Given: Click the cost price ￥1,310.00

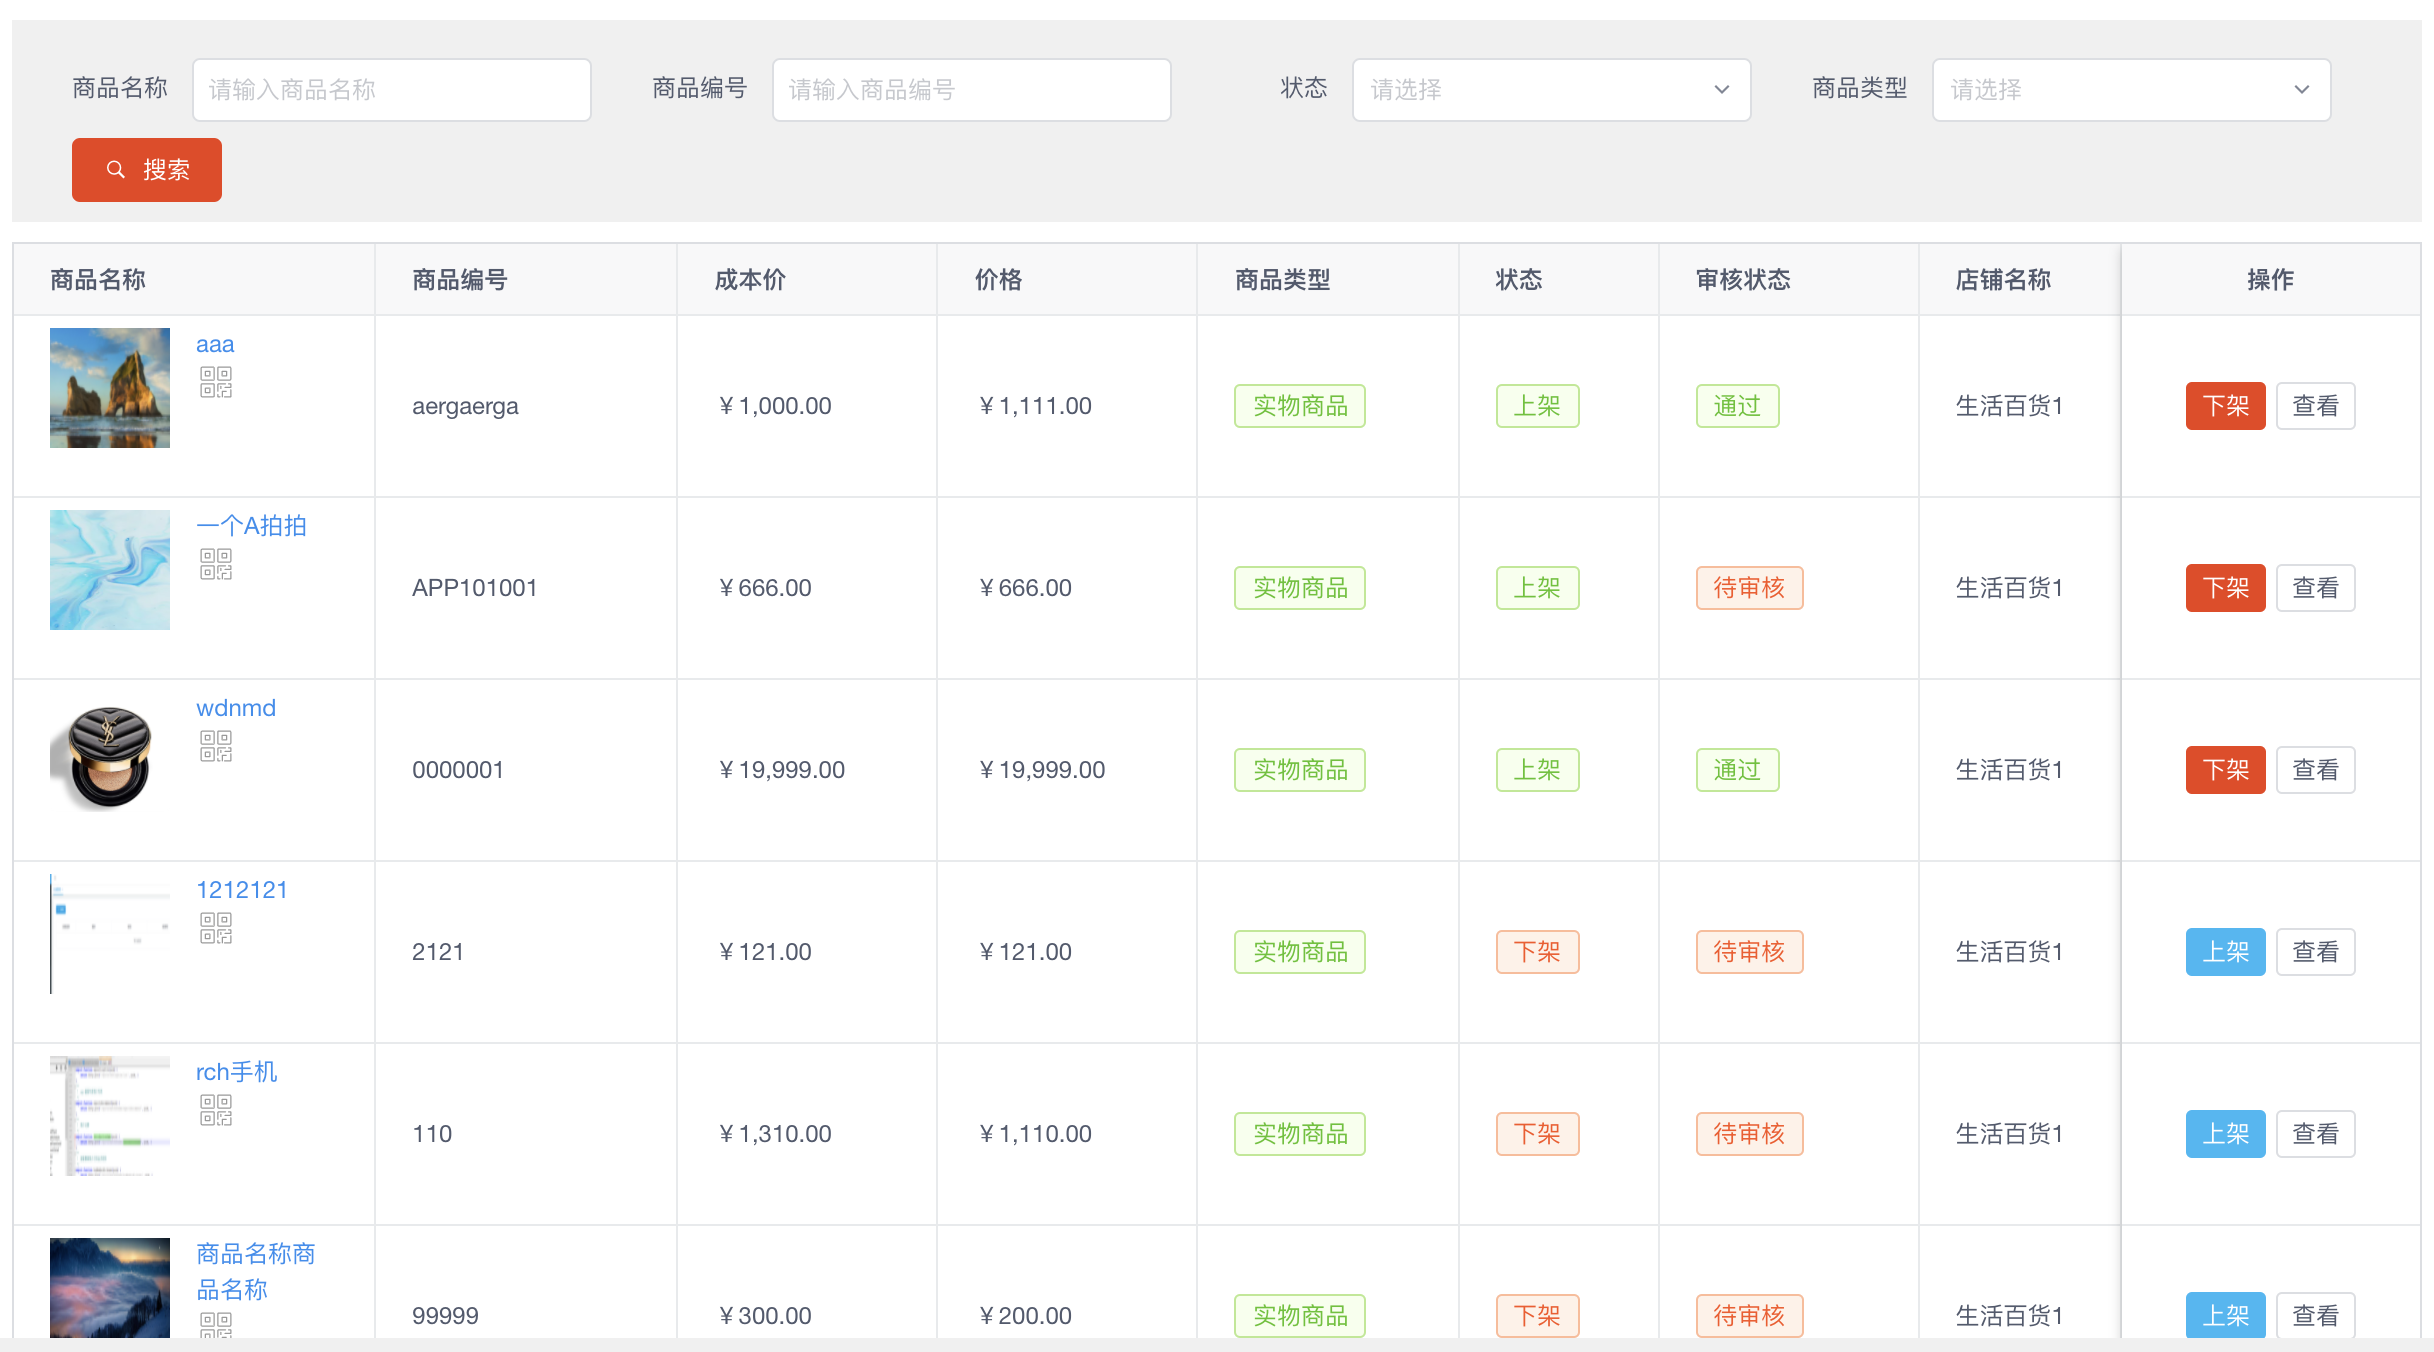Looking at the screenshot, I should pos(774,1134).
